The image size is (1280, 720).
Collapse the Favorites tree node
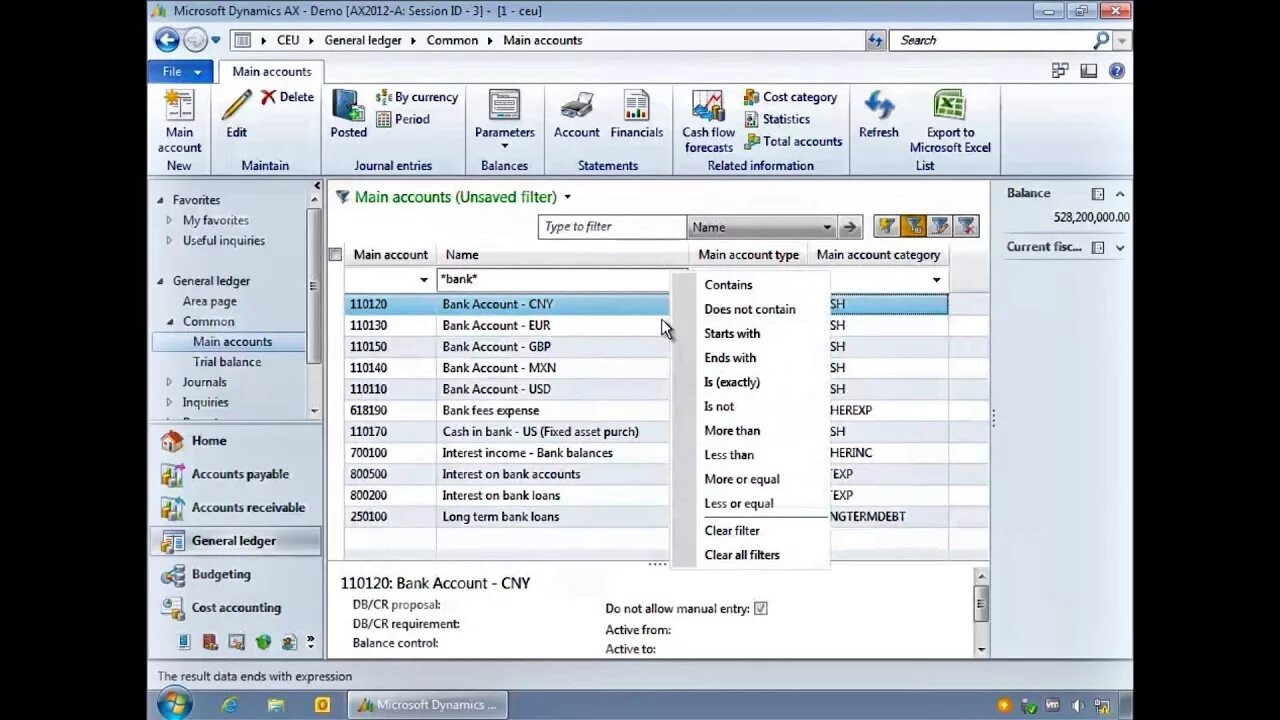point(160,200)
